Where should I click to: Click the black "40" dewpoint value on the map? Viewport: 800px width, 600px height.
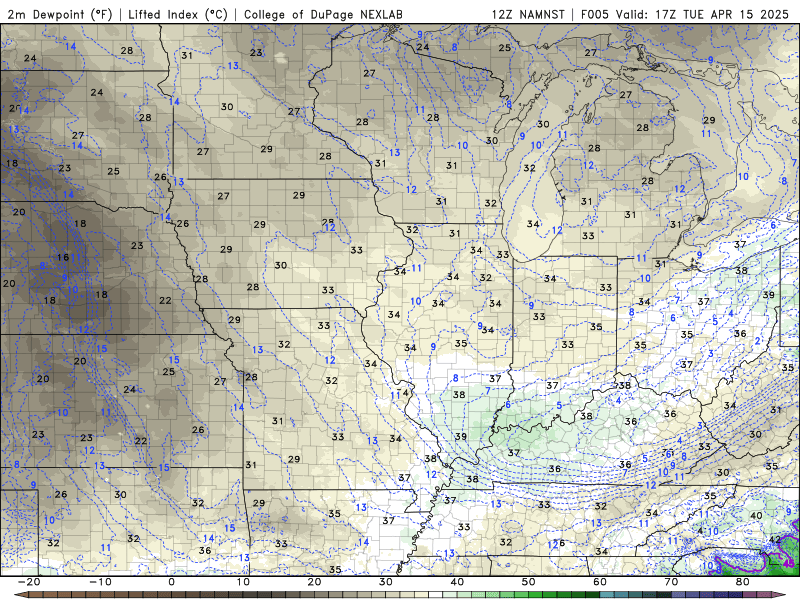coord(756,516)
